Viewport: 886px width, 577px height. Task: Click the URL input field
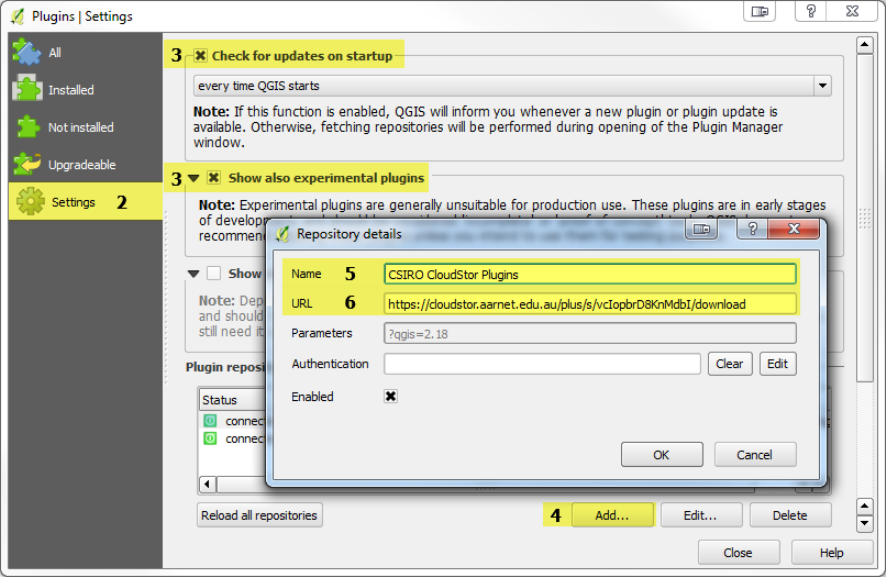coord(590,304)
